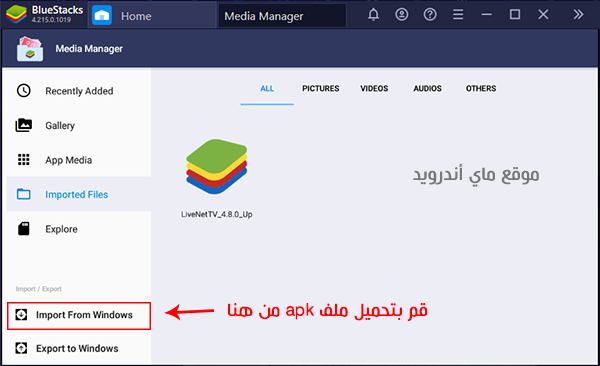The width and height of the screenshot is (600, 366).
Task: Maximize the BlueStacks window
Action: (x=515, y=15)
